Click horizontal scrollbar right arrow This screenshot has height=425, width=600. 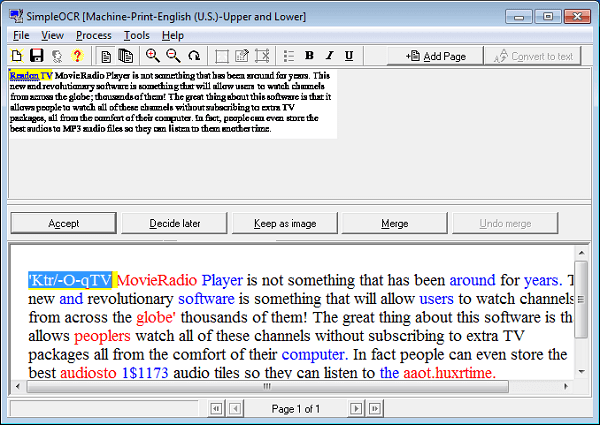(x=566, y=386)
